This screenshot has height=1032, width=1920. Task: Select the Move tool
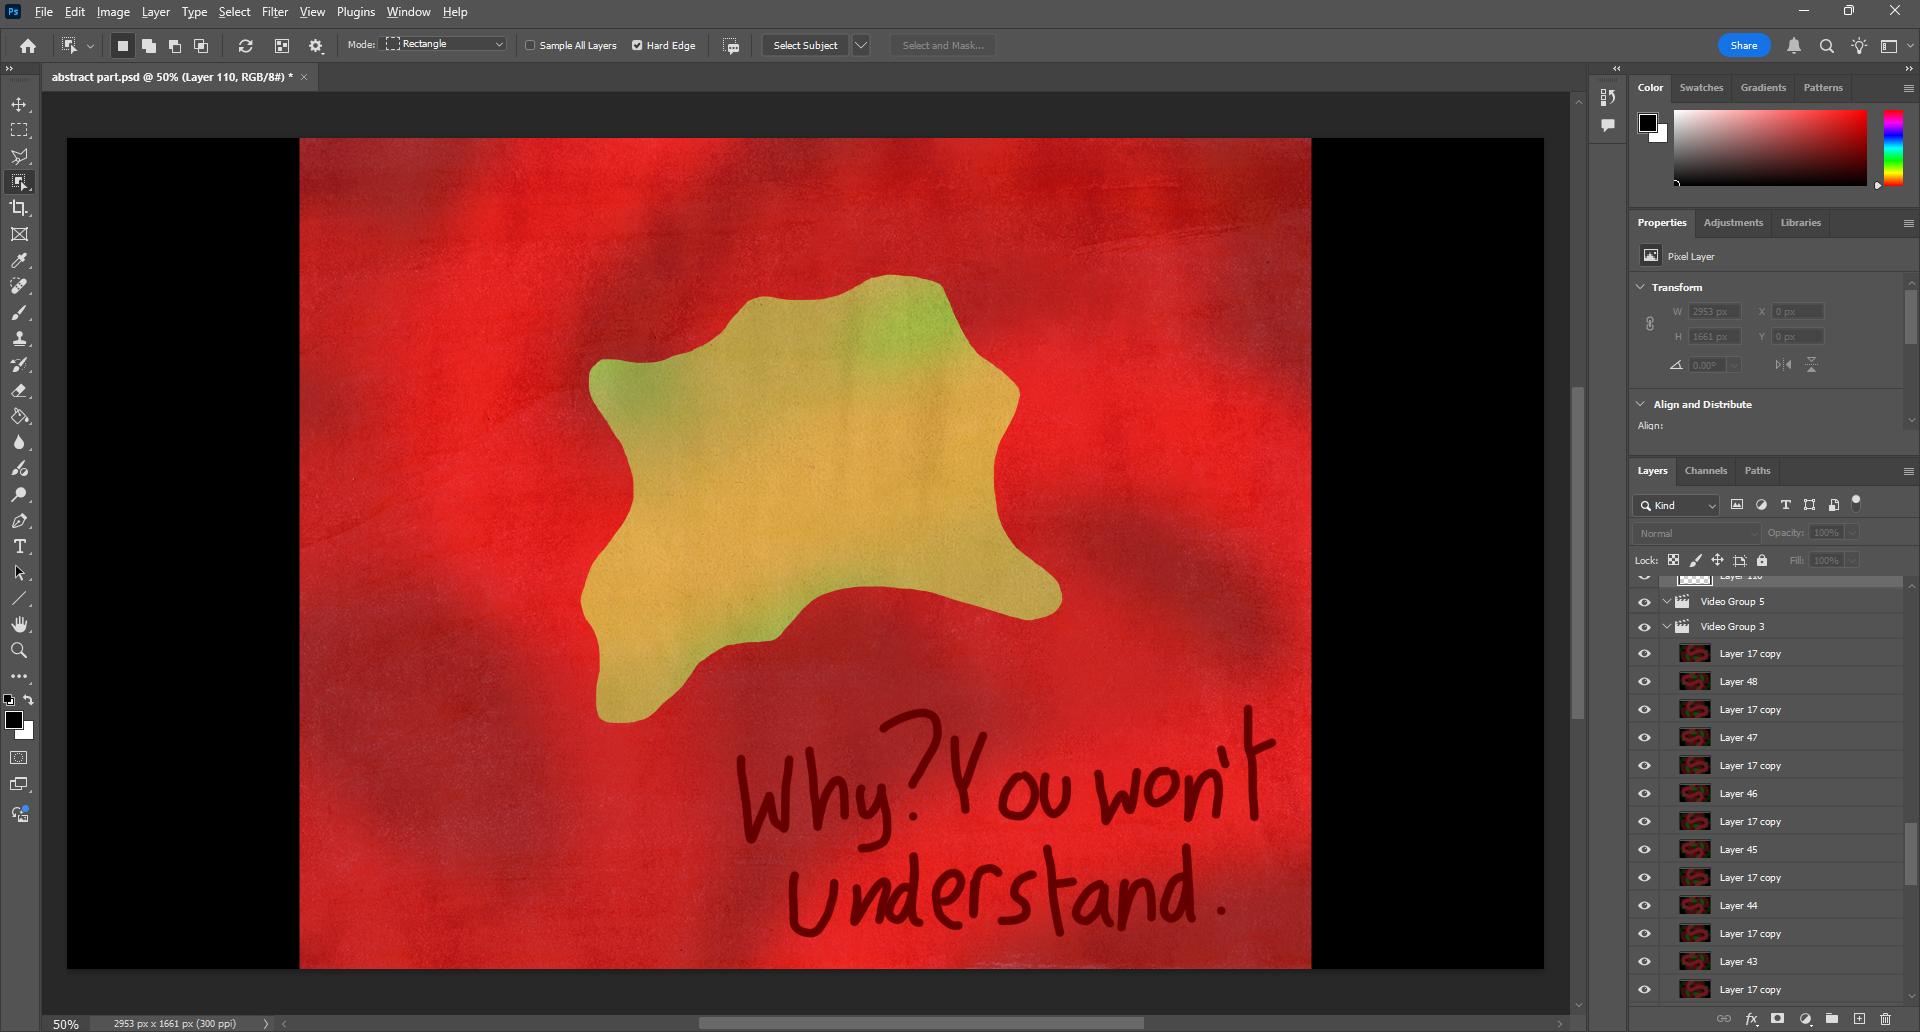click(x=19, y=105)
